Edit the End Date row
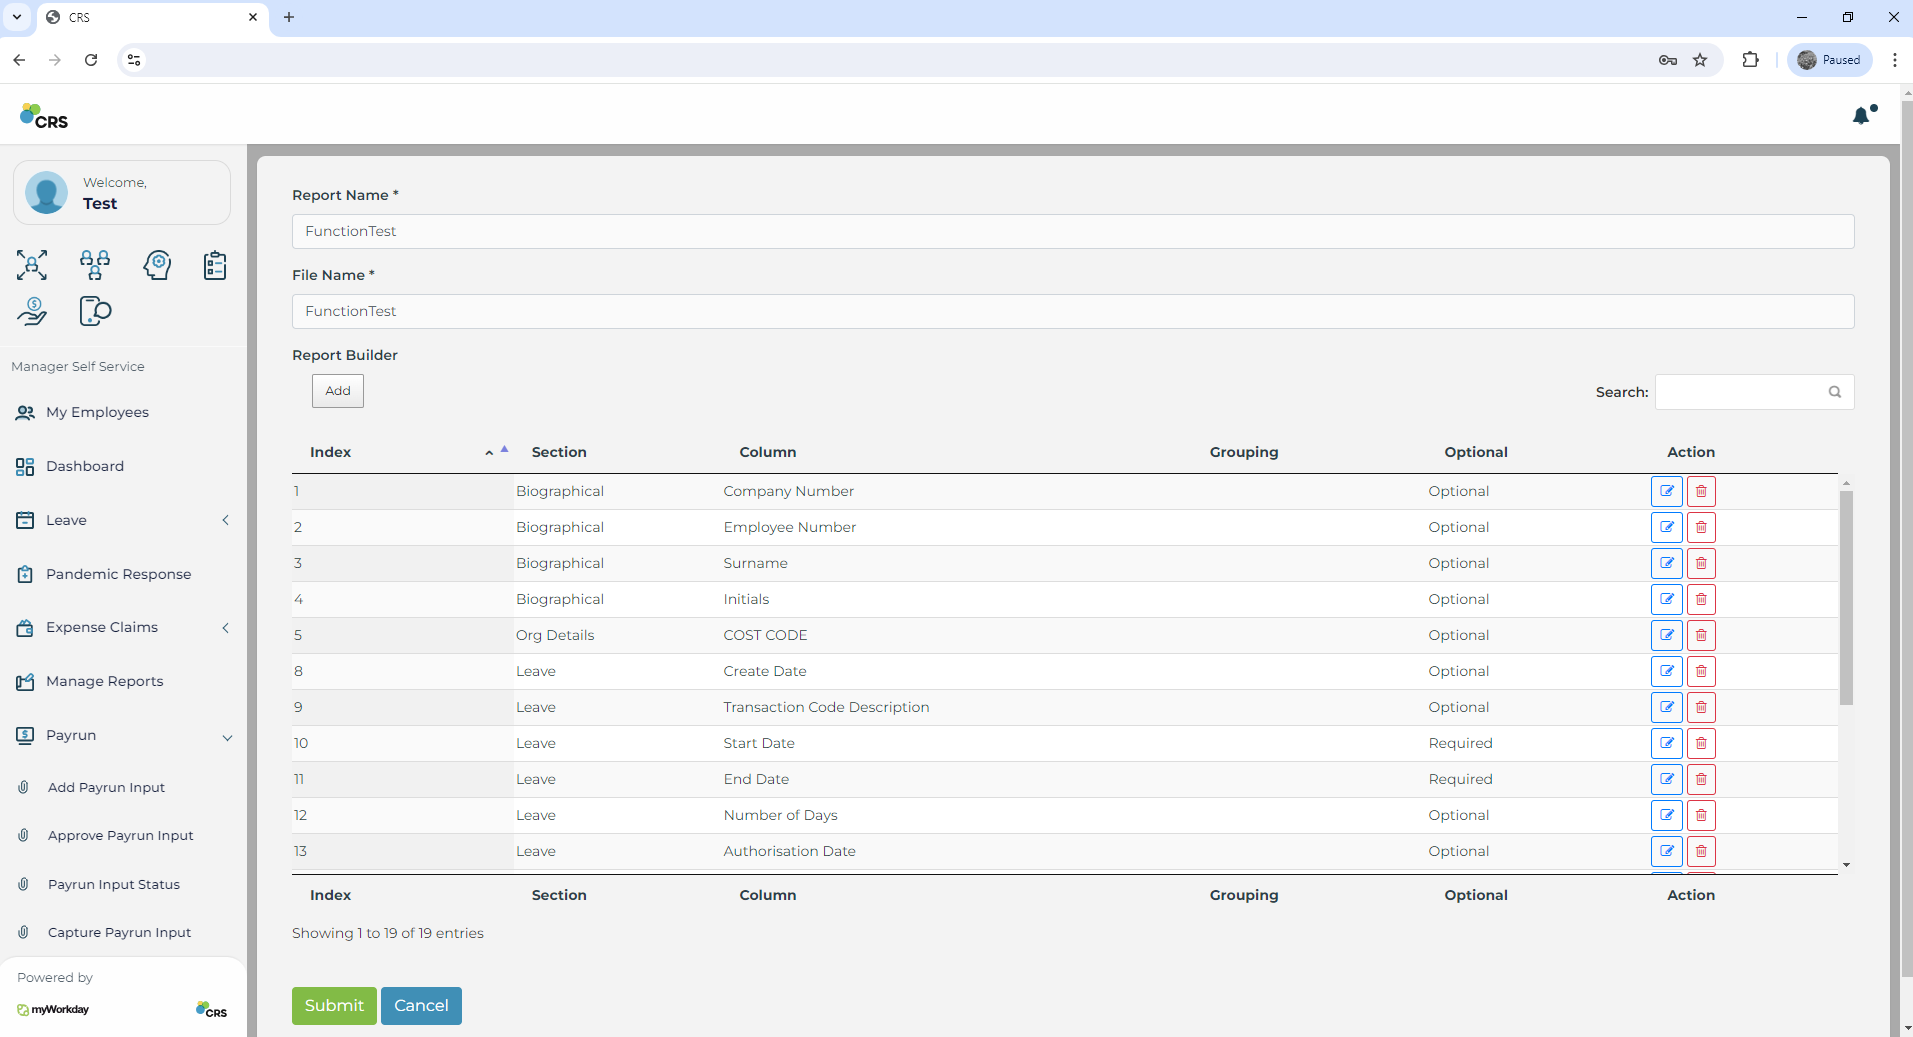Image resolution: width=1913 pixels, height=1037 pixels. coord(1666,779)
